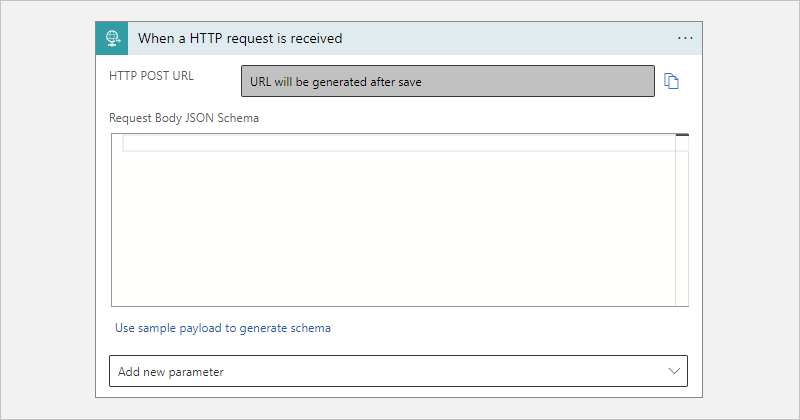Click blank space right of the sample payload link
This screenshot has height=420, width=800.
500,327
